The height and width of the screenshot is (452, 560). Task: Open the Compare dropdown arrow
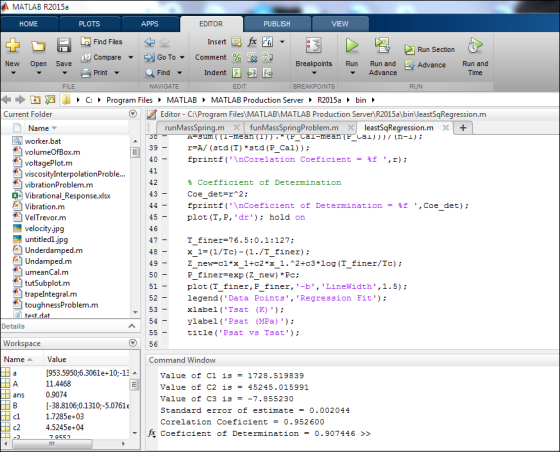coord(131,57)
